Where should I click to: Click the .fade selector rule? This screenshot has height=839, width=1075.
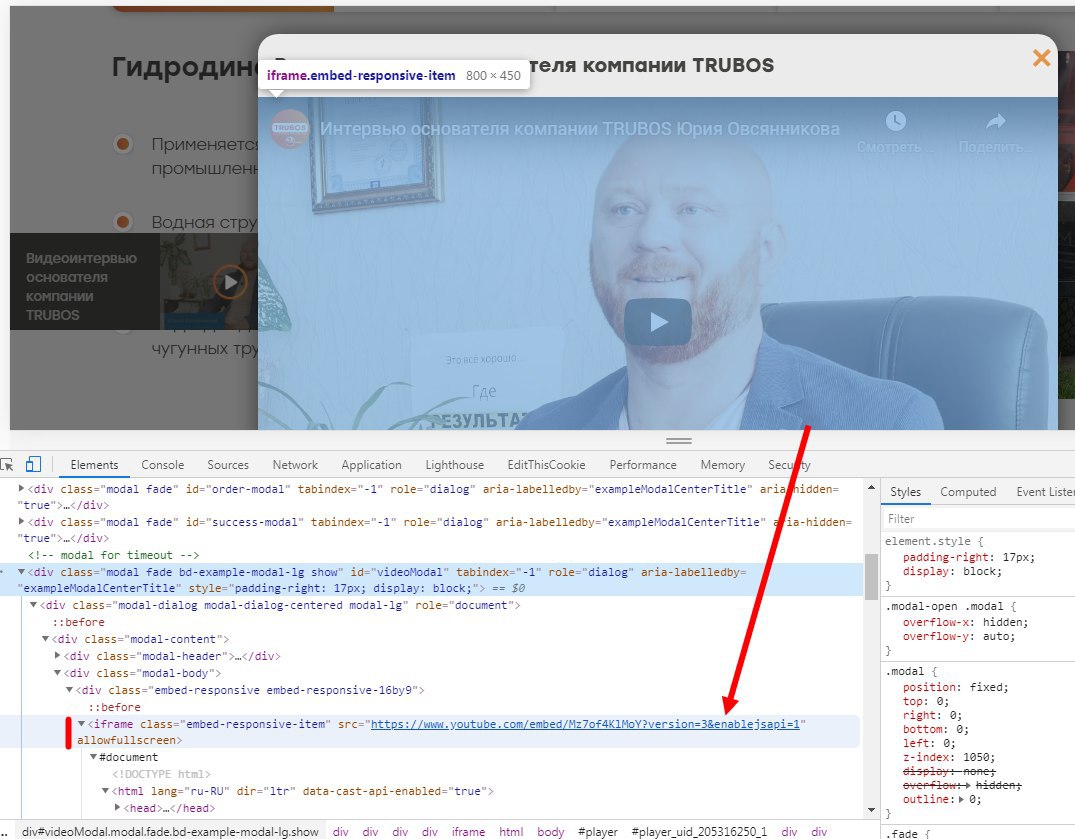902,834
